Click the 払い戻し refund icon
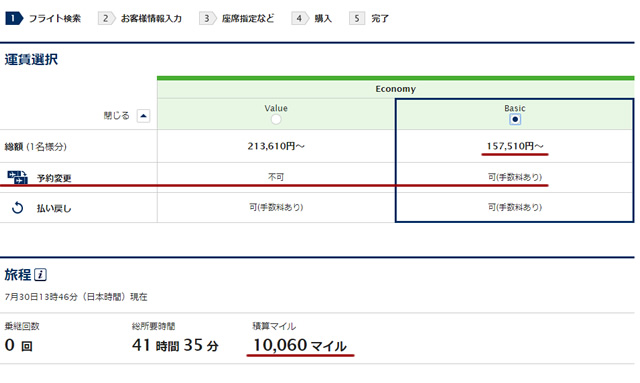 18,208
